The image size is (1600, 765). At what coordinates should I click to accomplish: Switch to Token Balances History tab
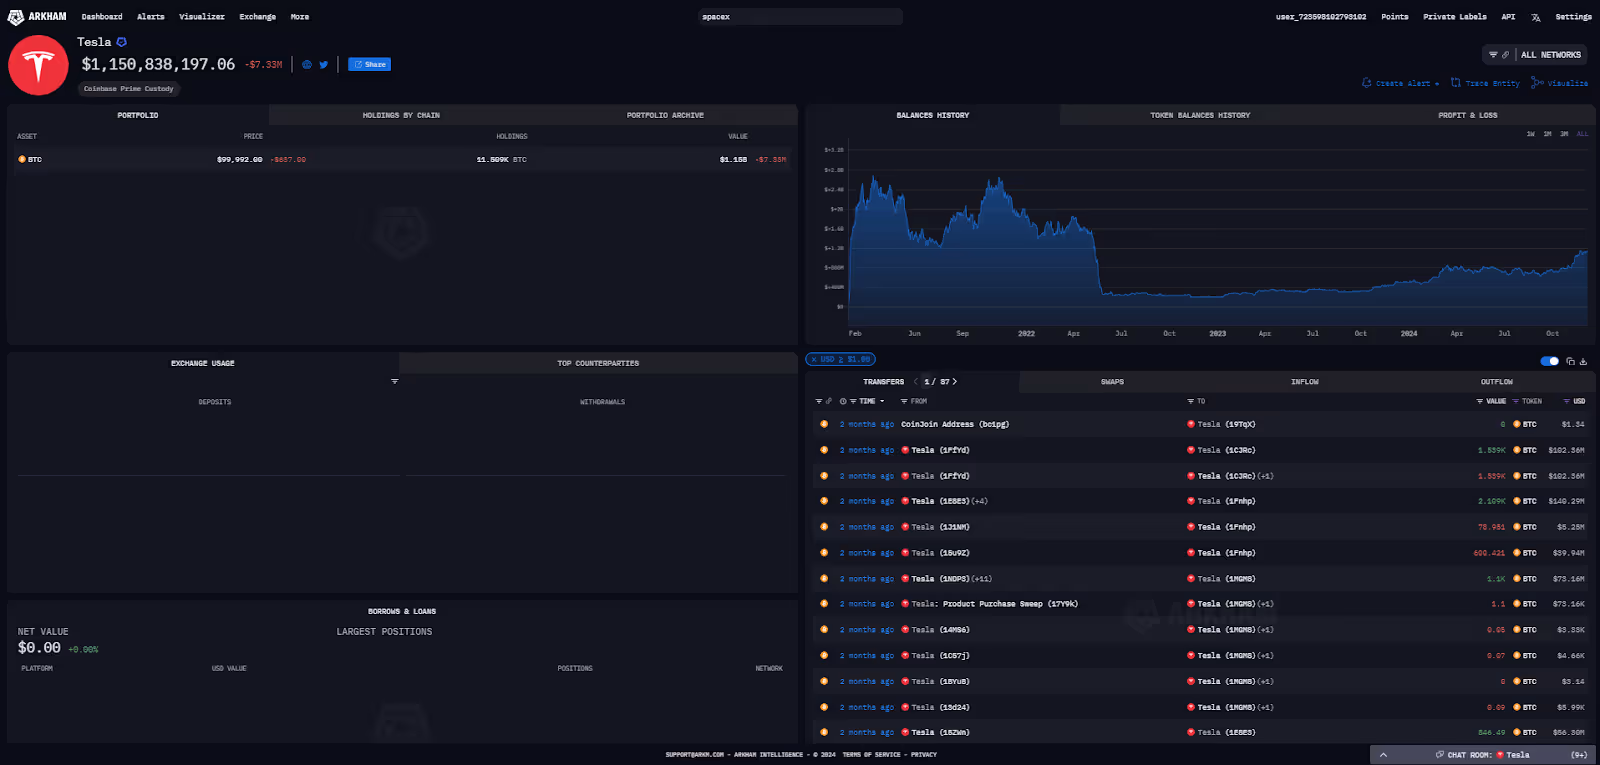tap(1200, 115)
